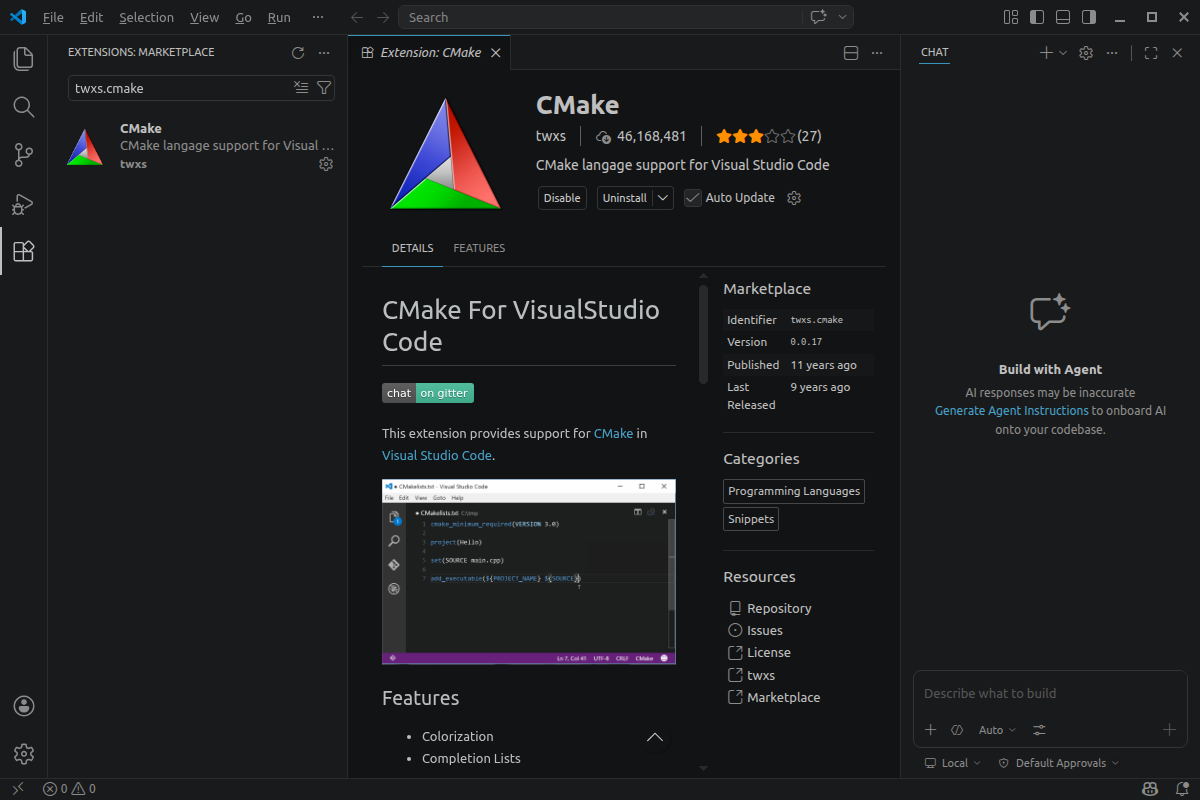Open the Explorer view in activity bar
1200x800 pixels.
coord(24,59)
